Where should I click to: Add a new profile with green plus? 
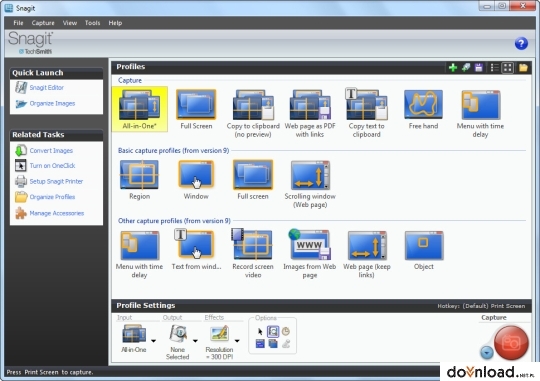point(453,68)
